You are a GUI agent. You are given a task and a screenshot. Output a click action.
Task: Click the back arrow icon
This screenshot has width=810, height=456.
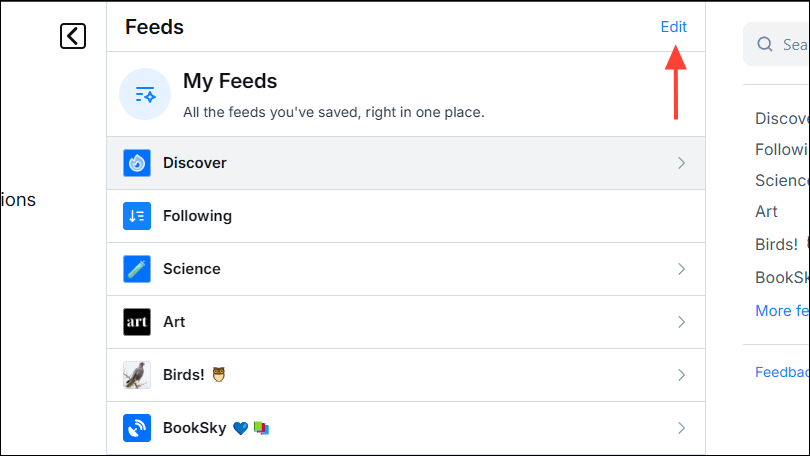coord(73,36)
